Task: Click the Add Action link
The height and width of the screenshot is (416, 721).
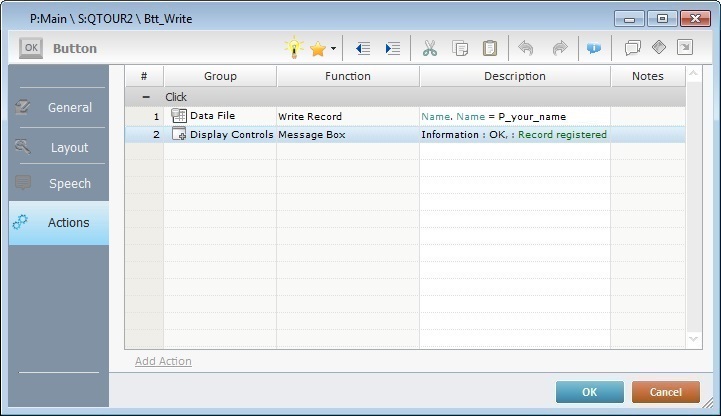Action: tap(163, 361)
